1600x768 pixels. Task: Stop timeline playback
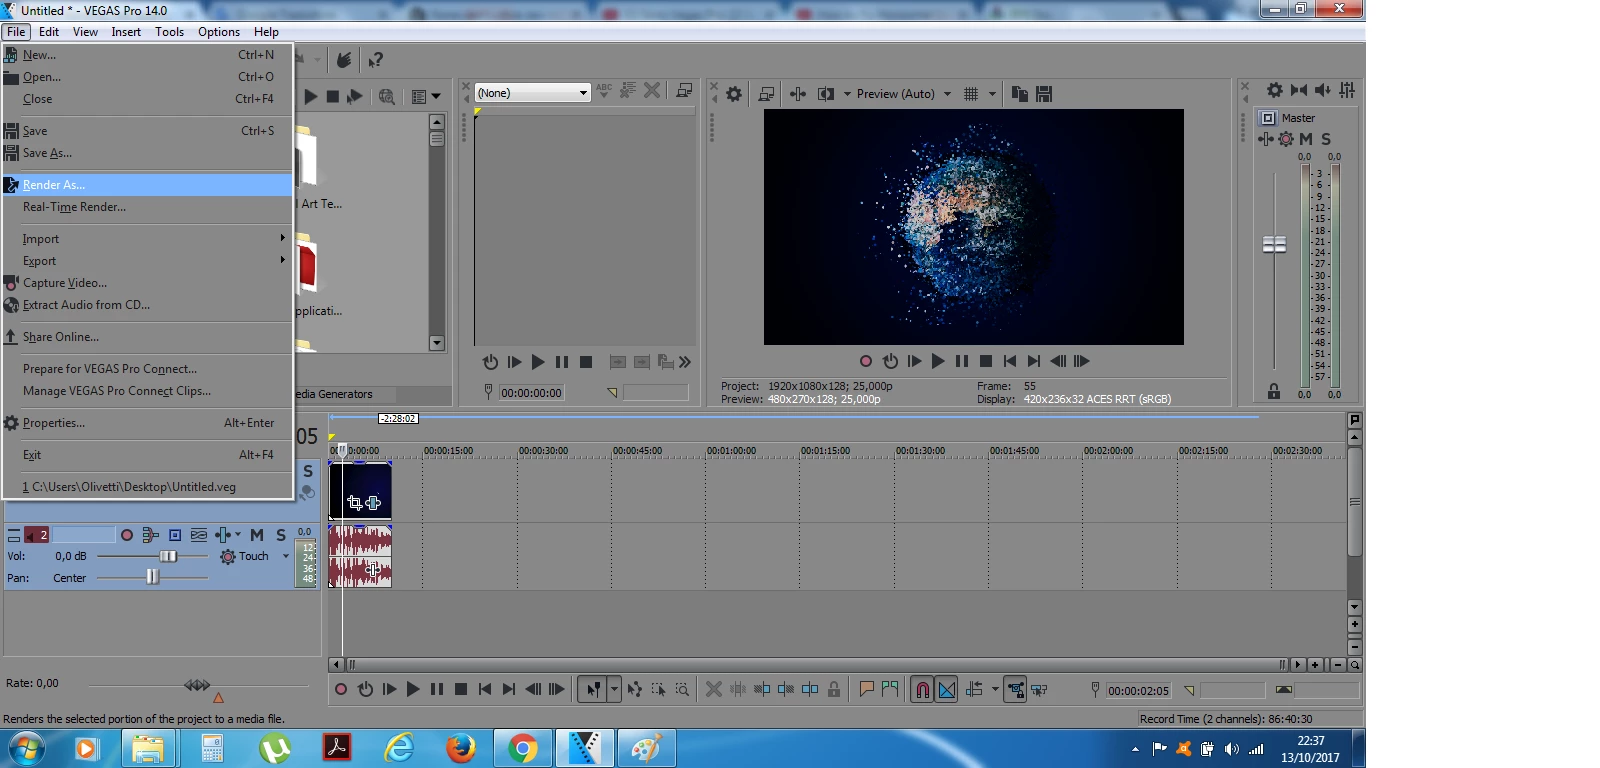point(461,689)
